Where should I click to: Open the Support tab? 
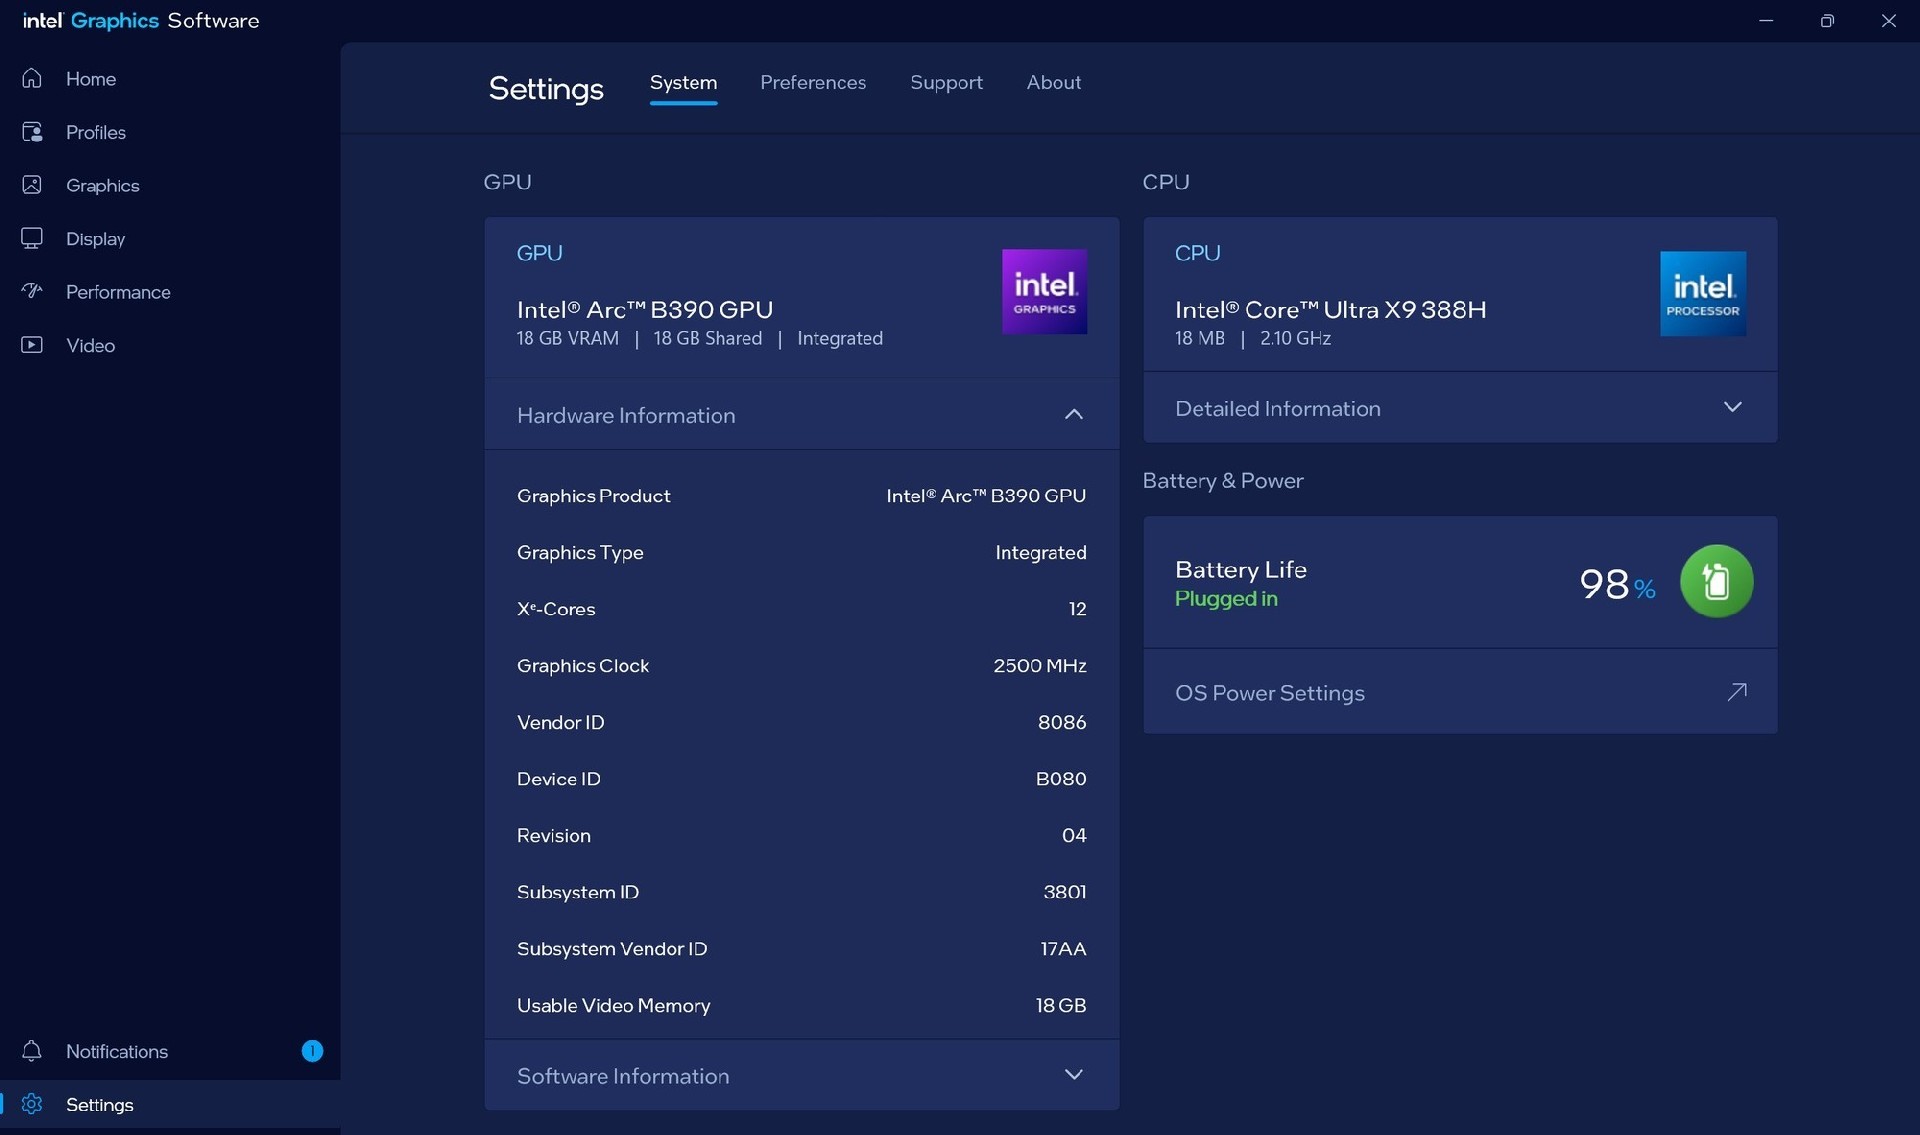(x=946, y=83)
